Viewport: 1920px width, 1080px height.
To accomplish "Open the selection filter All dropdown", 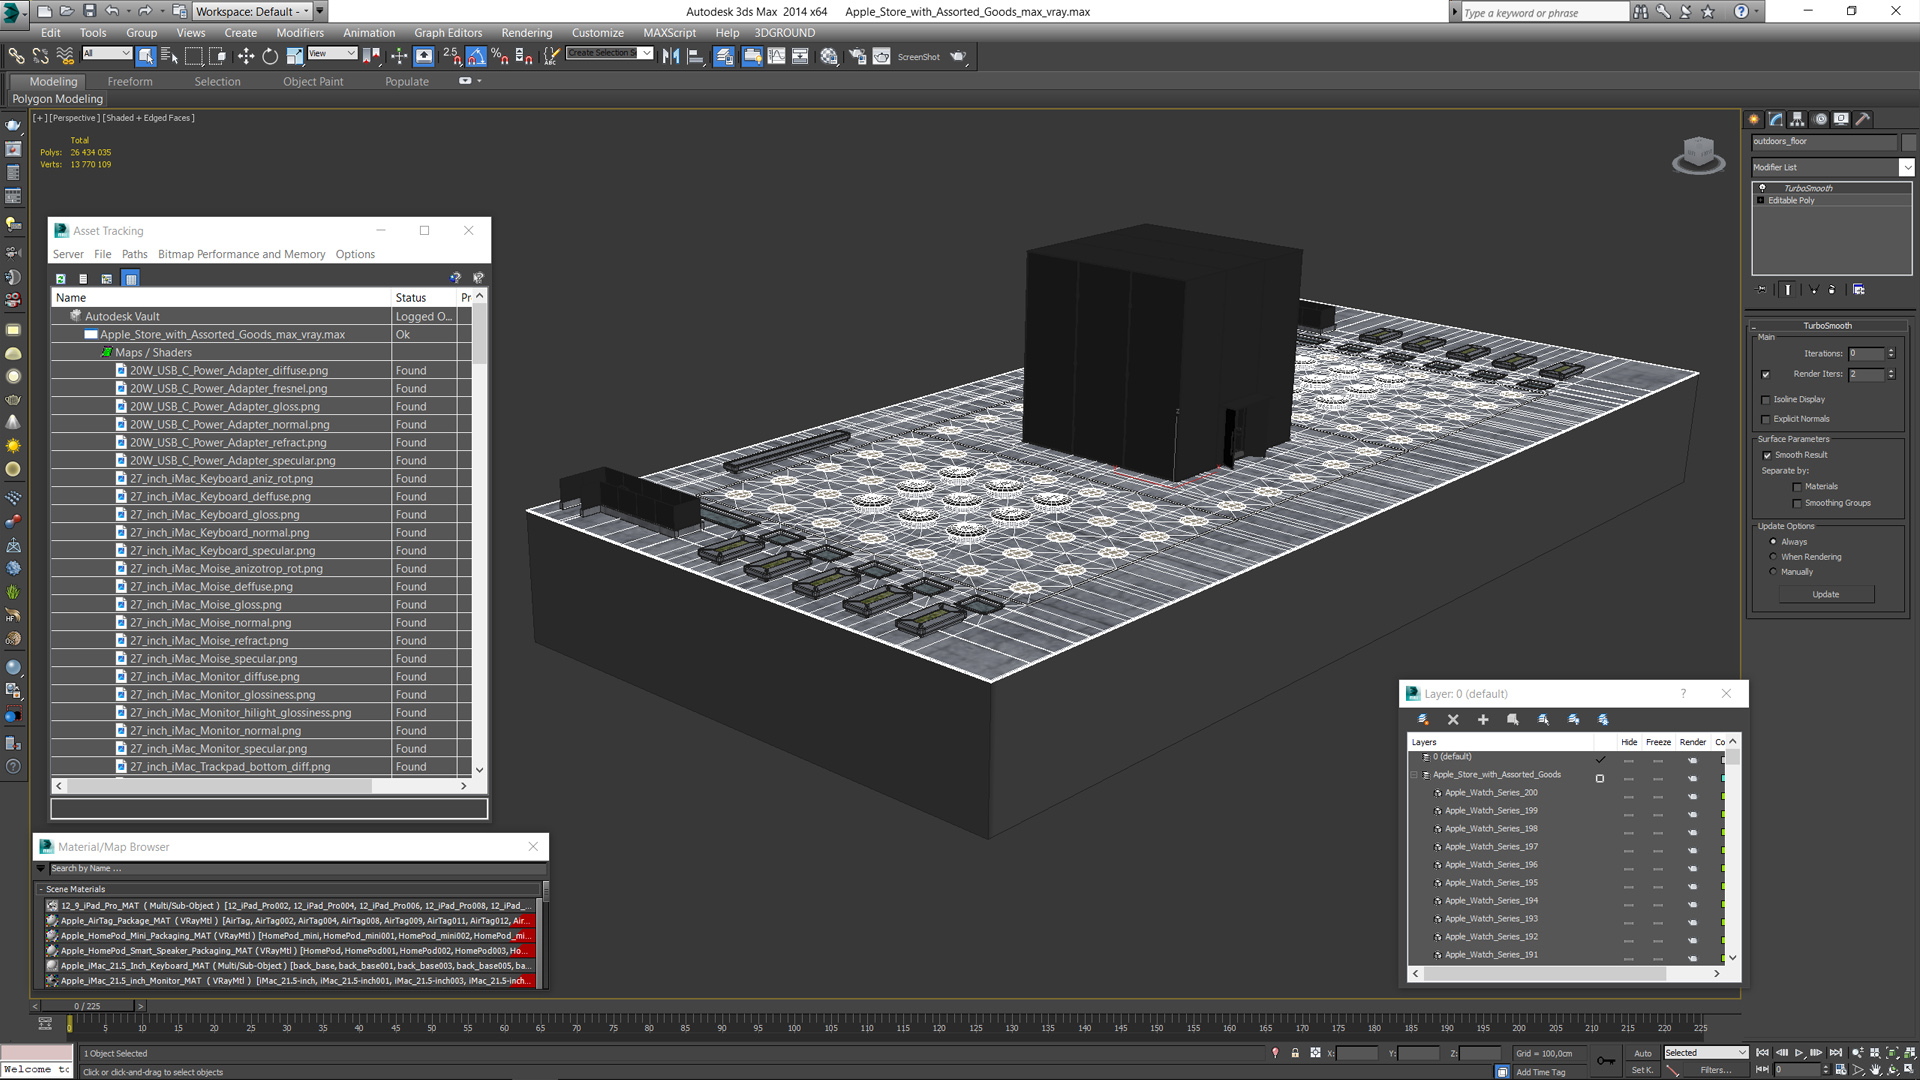I will 106,53.
